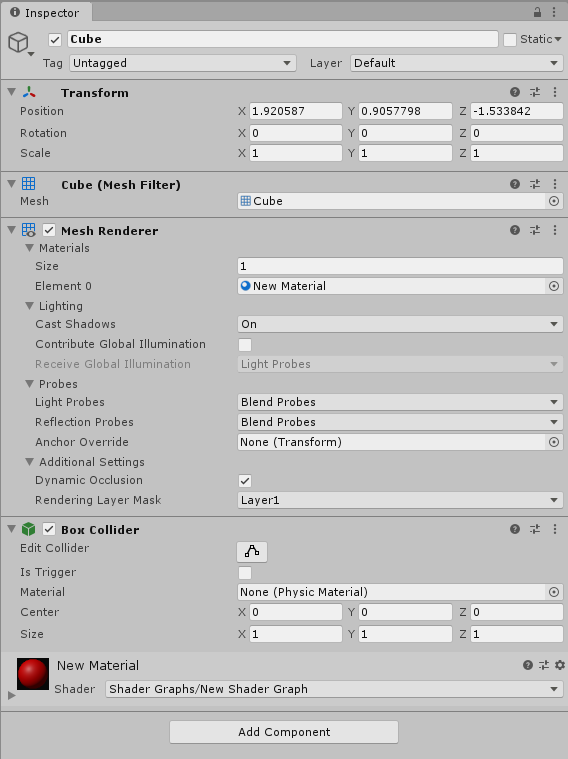Open New Material gear settings icon
The height and width of the screenshot is (759, 568).
[x=560, y=665]
